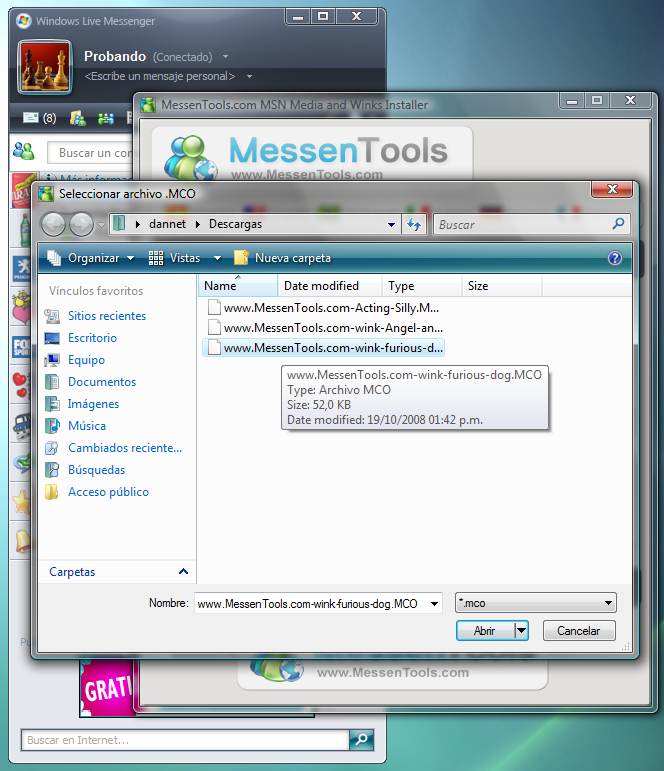Click the Abrir button
The width and height of the screenshot is (664, 771).
point(485,631)
